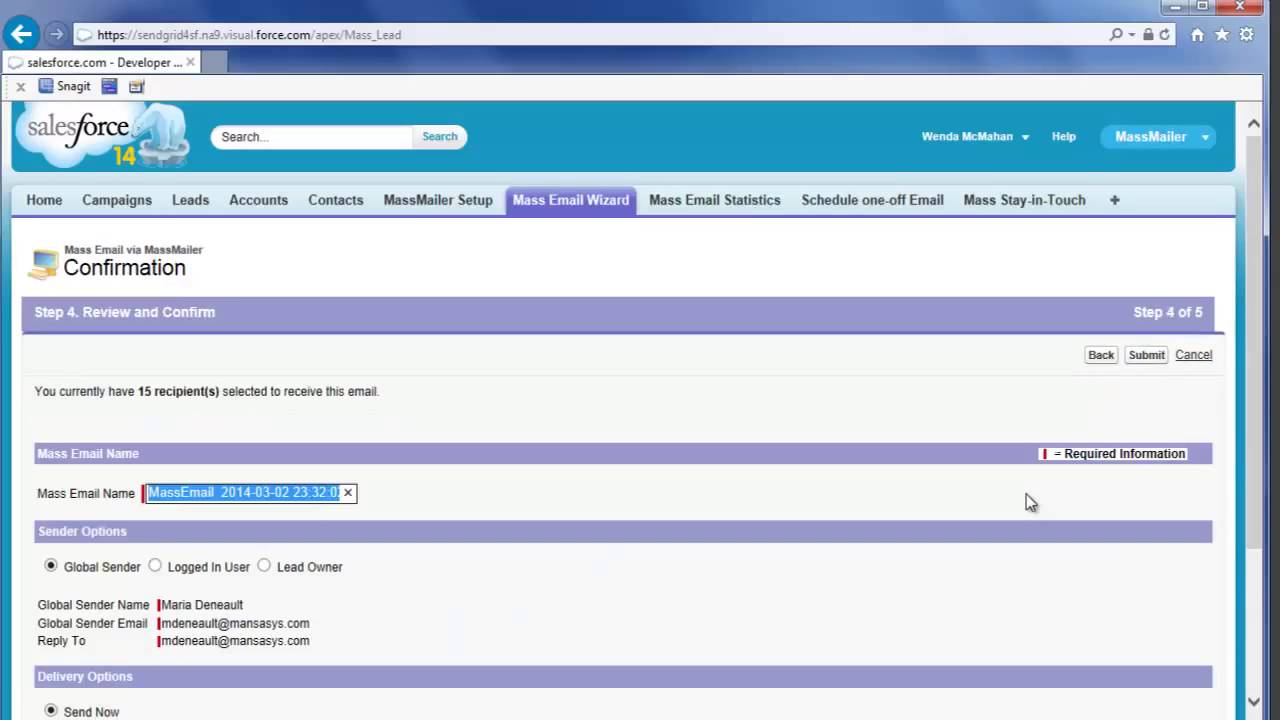This screenshot has width=1280, height=720.
Task: Click the Global Sender Email address value
Action: click(x=235, y=623)
